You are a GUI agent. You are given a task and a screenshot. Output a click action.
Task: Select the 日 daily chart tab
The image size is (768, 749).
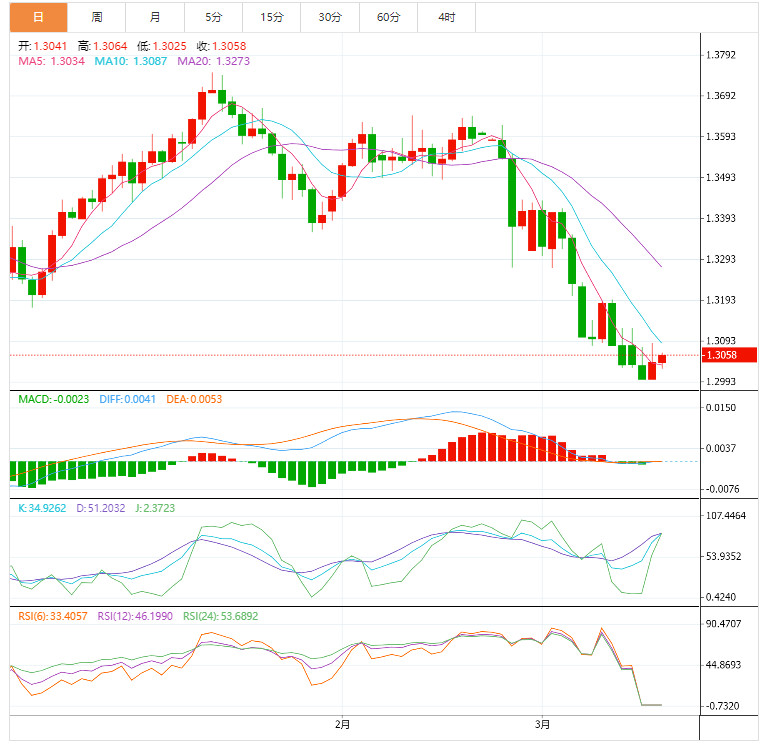[39, 17]
